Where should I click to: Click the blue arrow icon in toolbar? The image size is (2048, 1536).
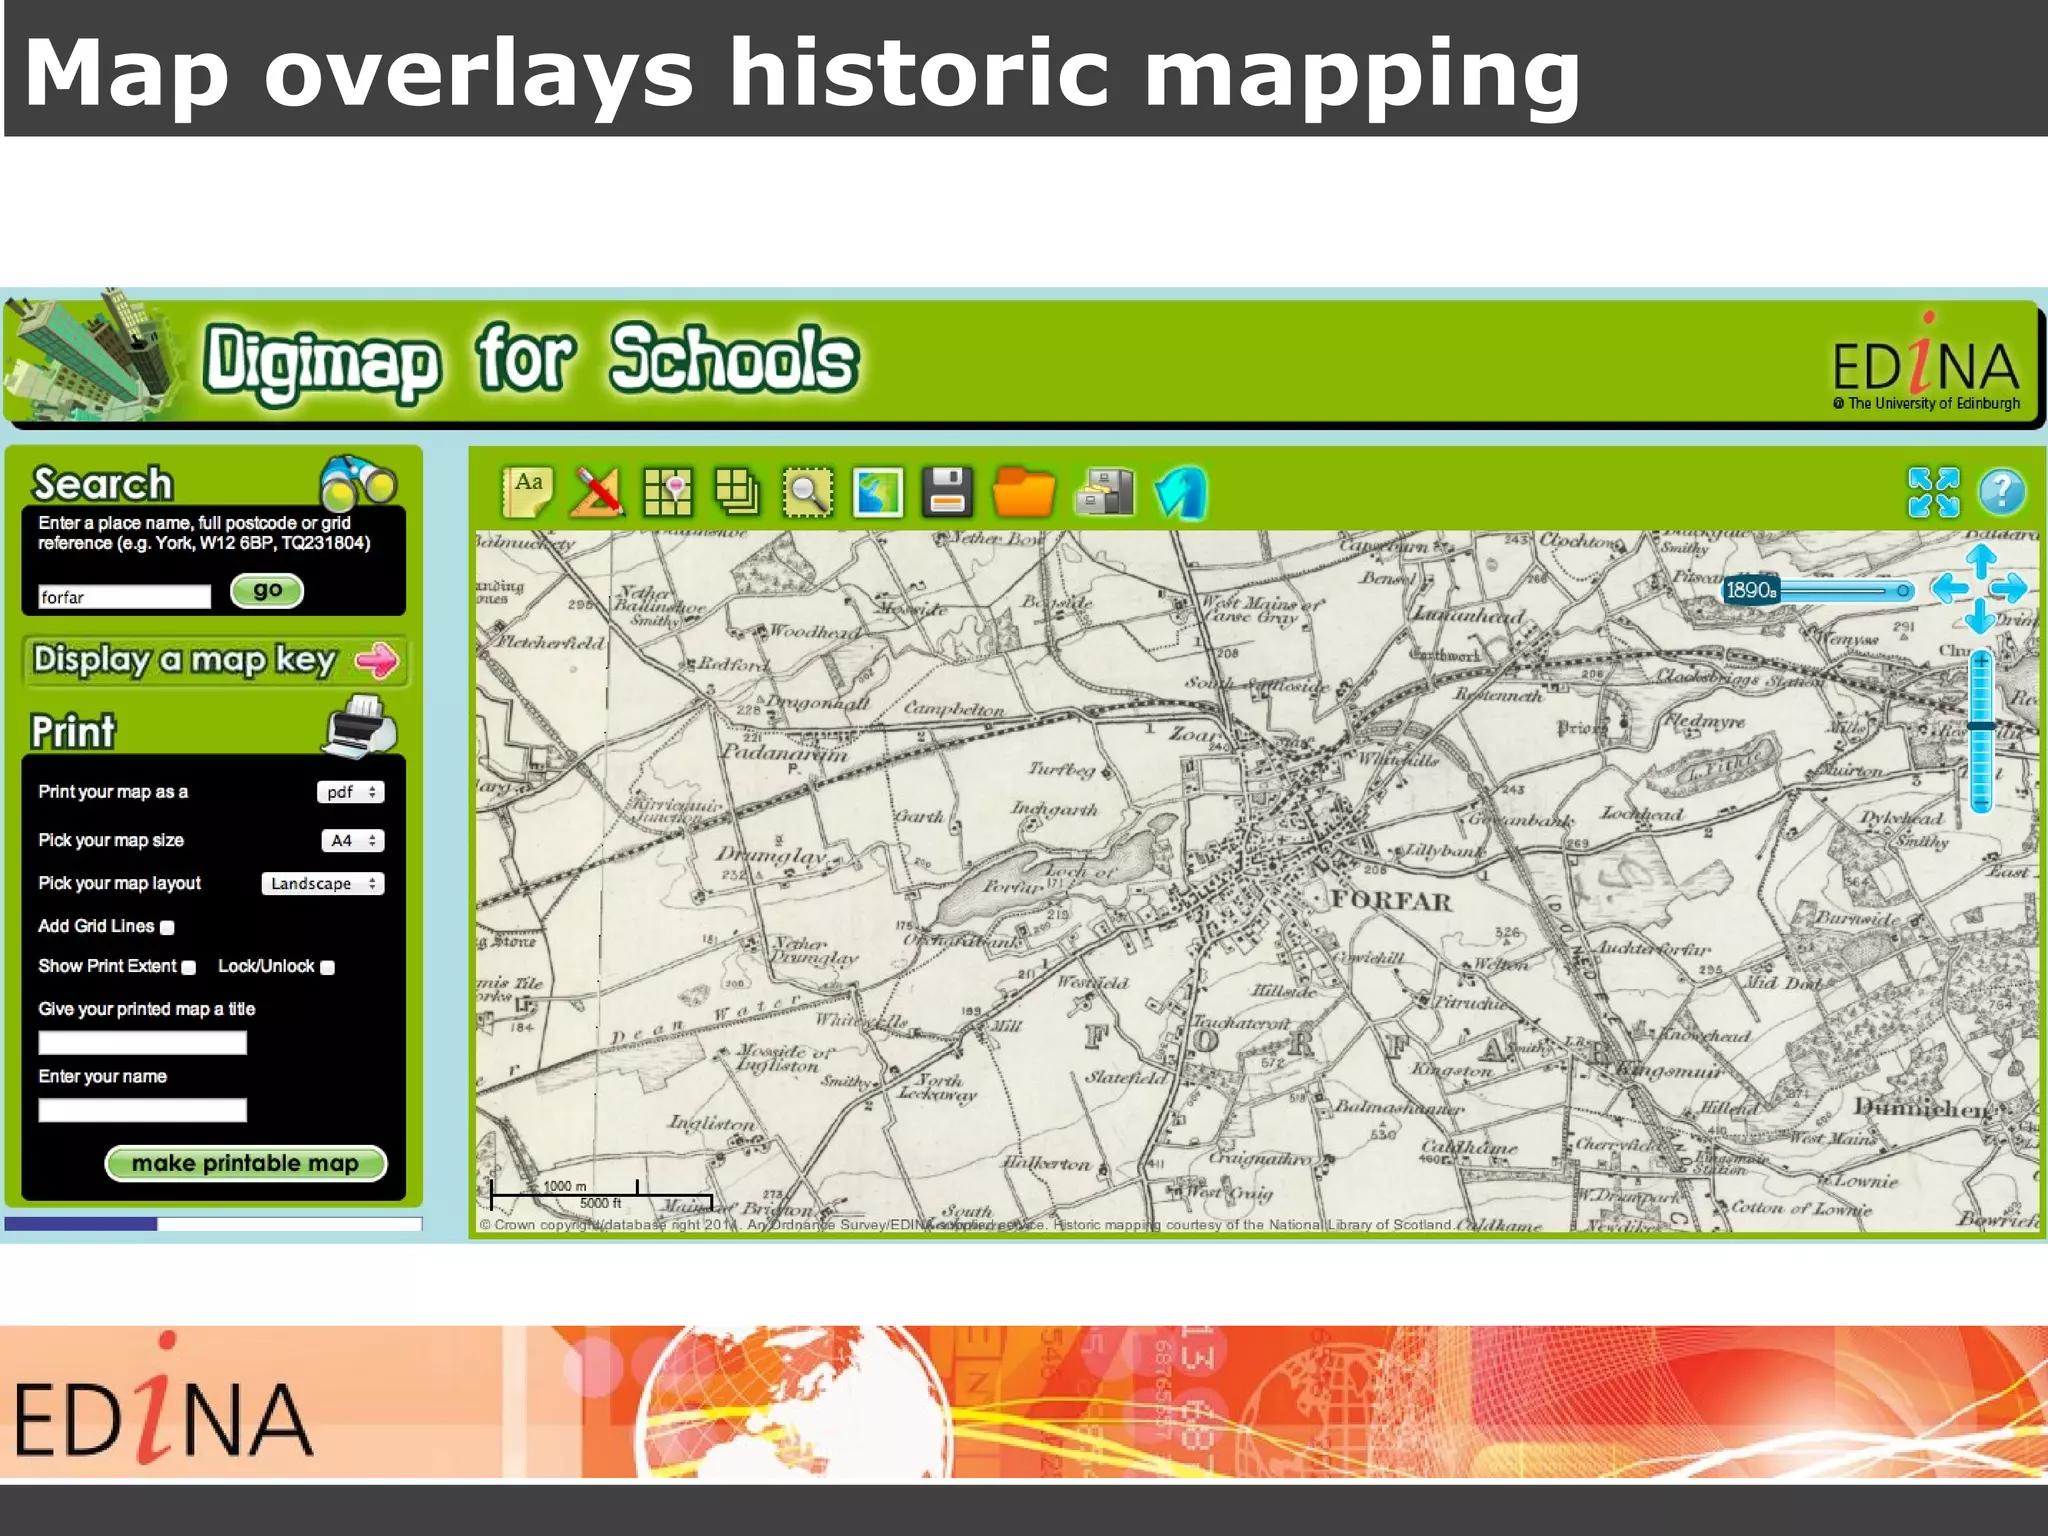(1181, 493)
